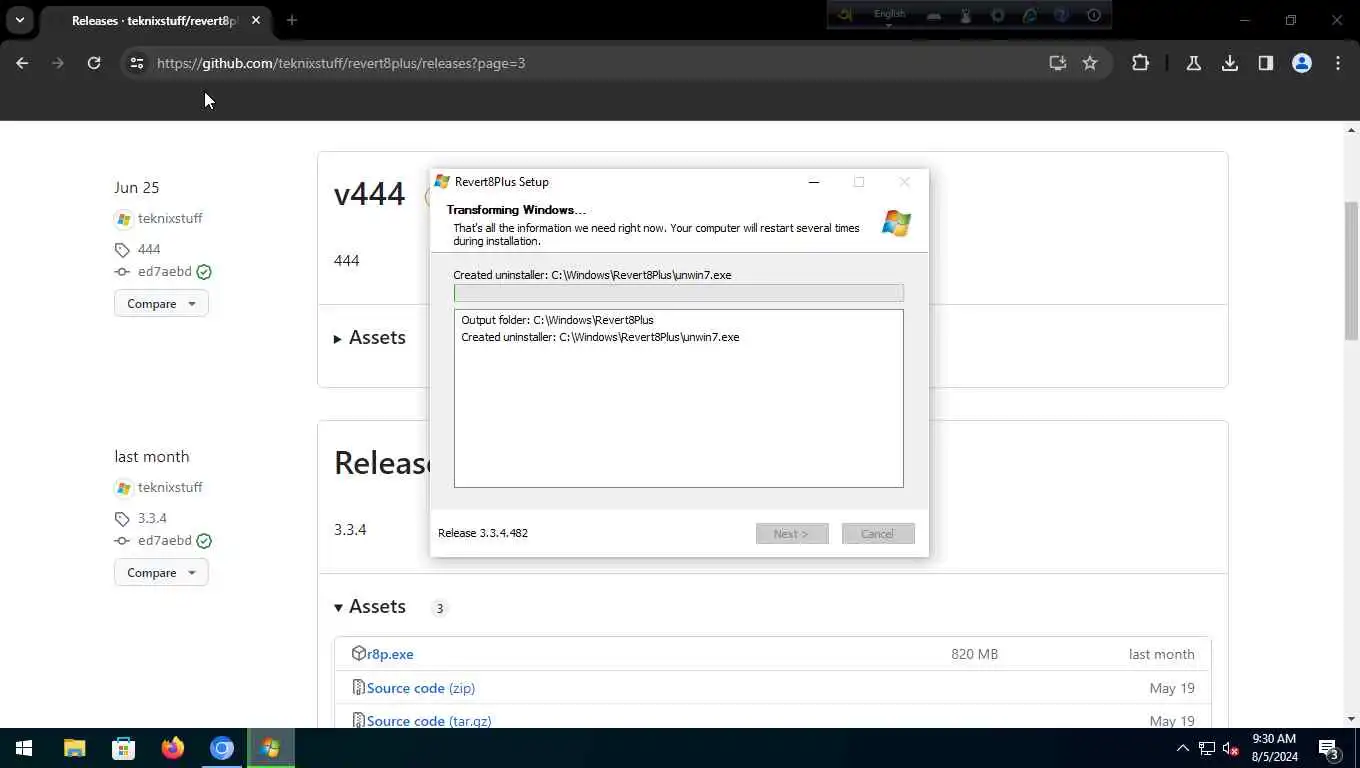This screenshot has height=768, width=1360.
Task: Open teknixstuff author link under last month
Action: [170, 487]
